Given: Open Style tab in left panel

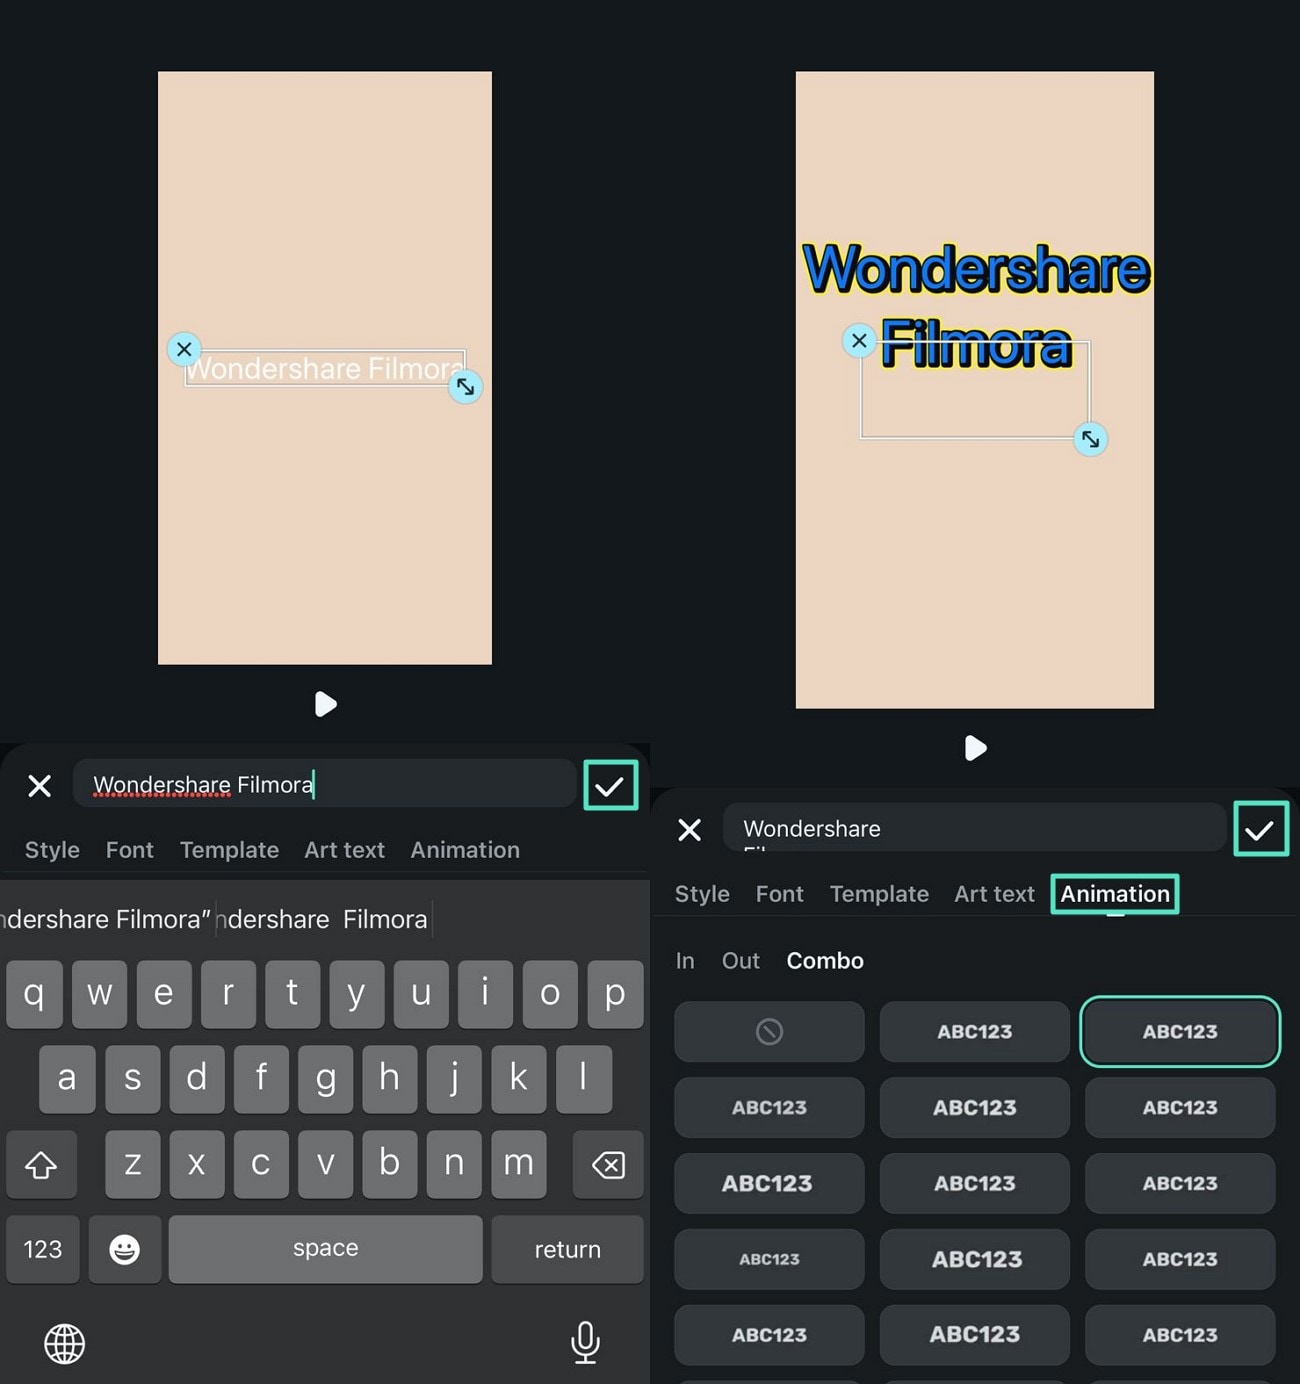Looking at the screenshot, I should [x=52, y=850].
